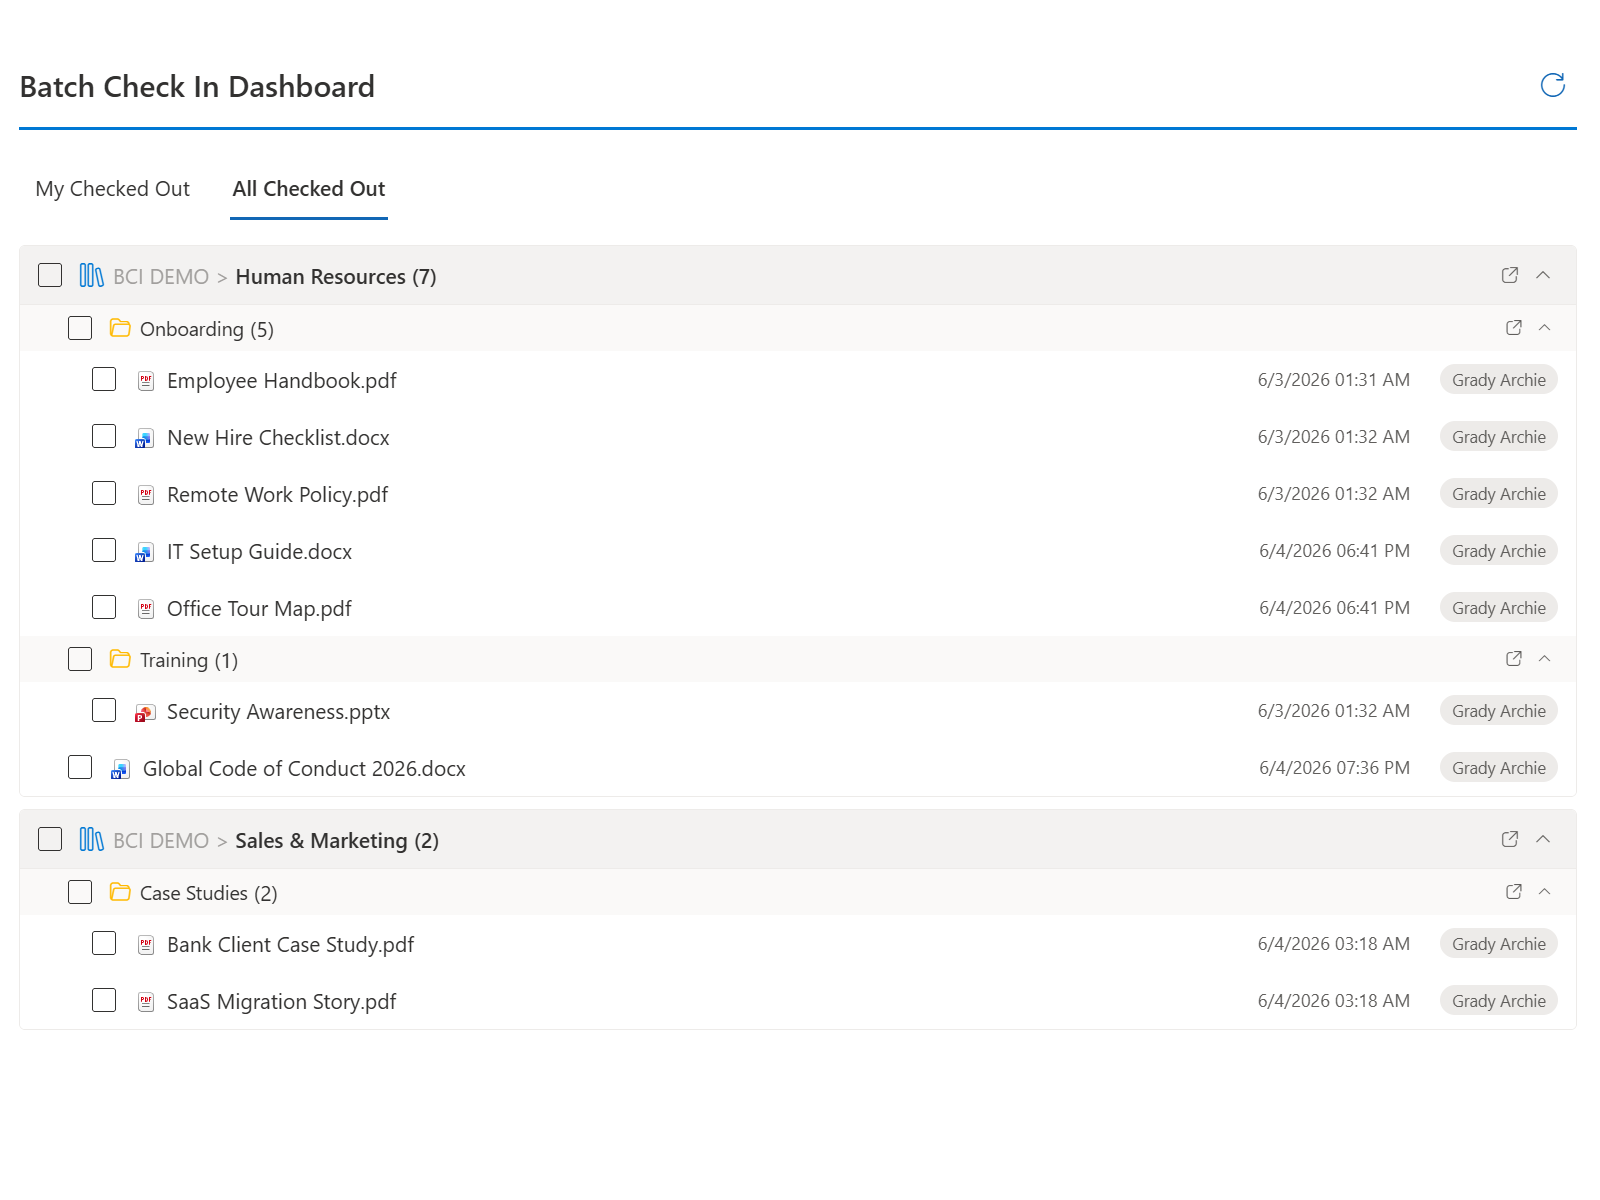Open SaaS Migration Story.pdf file name
This screenshot has height=1200, width=1600.
[x=281, y=1002]
